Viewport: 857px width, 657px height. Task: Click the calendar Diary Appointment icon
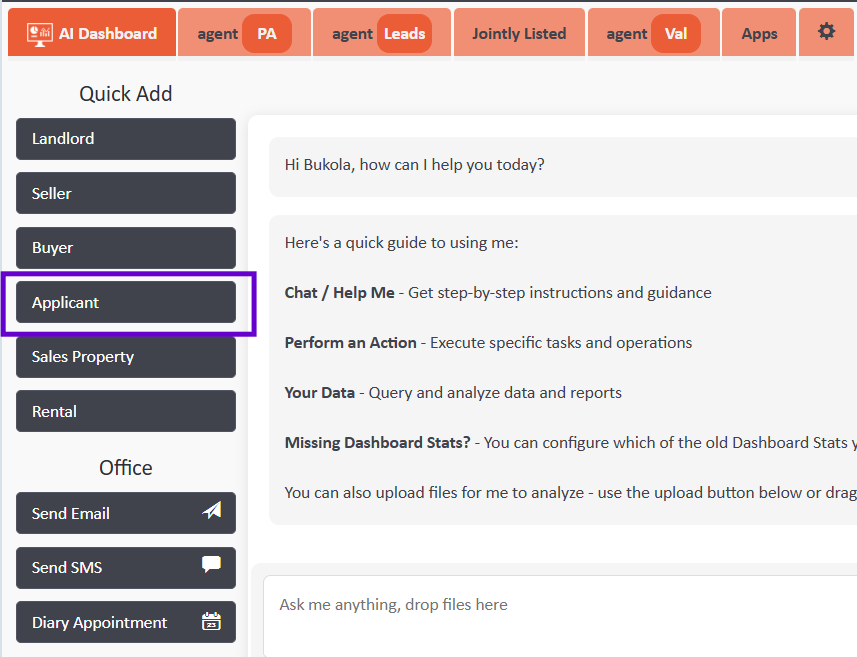[x=212, y=621]
